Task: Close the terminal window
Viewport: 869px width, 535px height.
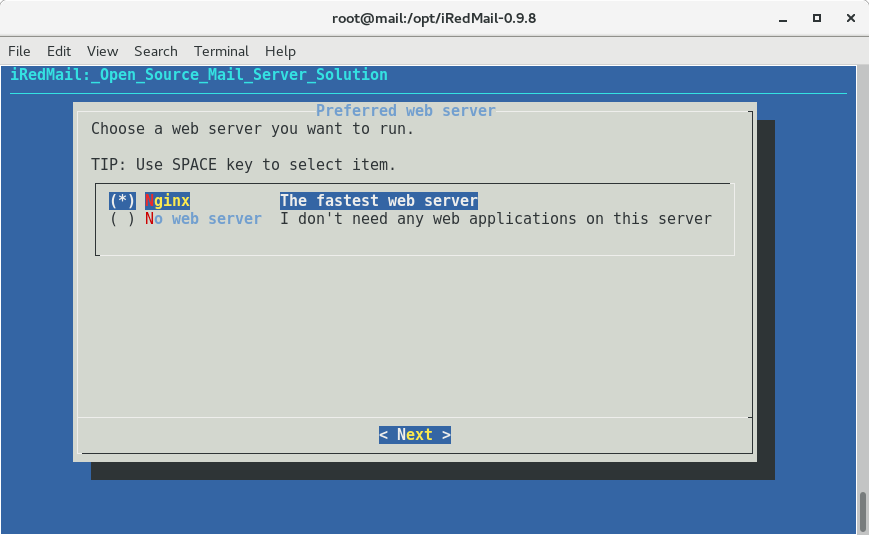Action: 851,18
